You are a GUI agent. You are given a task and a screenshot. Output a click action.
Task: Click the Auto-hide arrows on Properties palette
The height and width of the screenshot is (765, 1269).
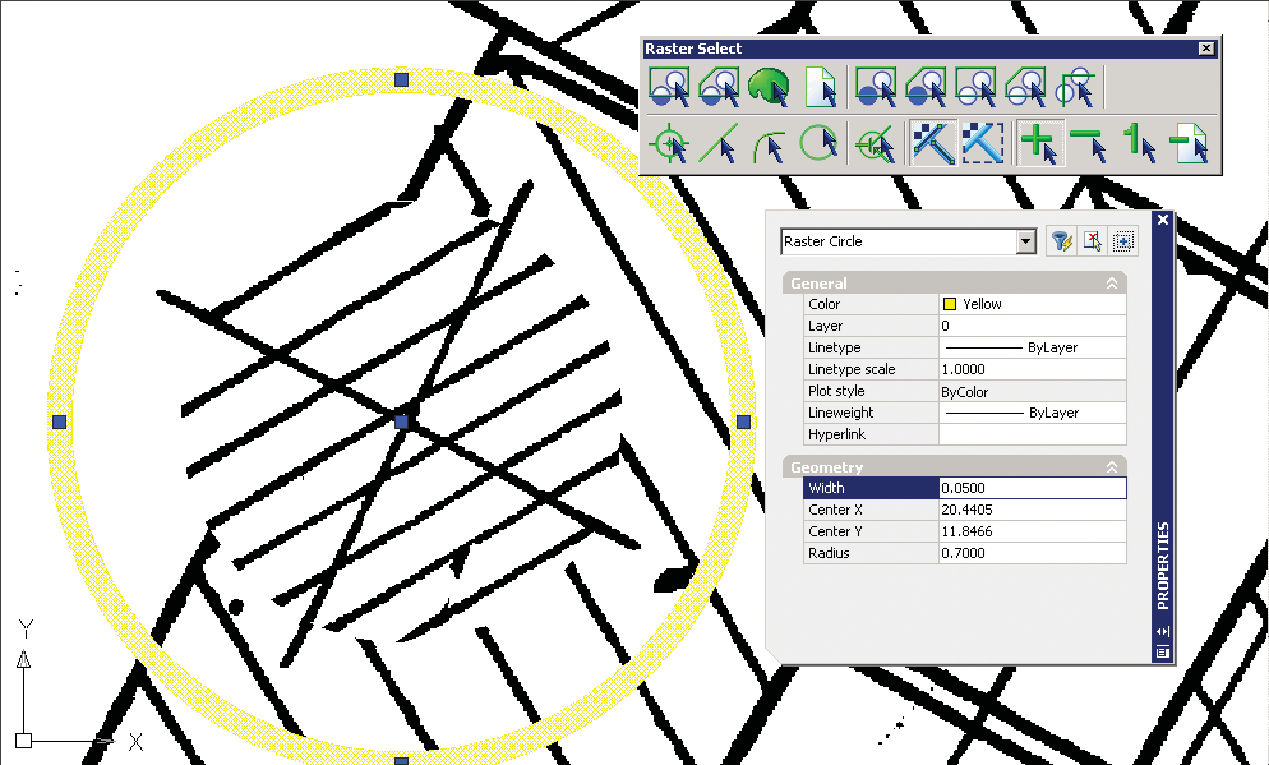point(1162,632)
